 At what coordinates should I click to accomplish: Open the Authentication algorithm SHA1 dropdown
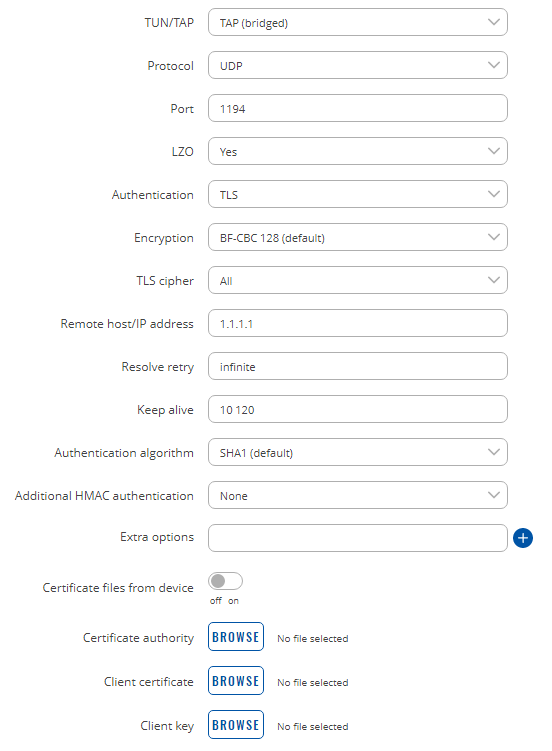click(358, 452)
